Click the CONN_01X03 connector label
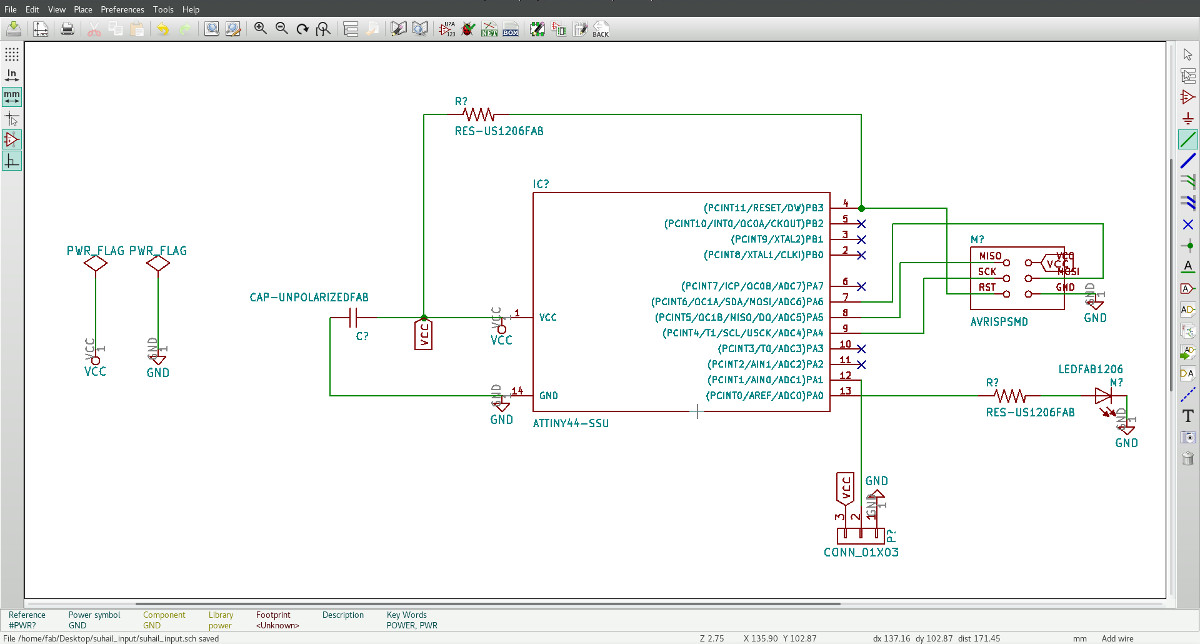 (x=861, y=552)
